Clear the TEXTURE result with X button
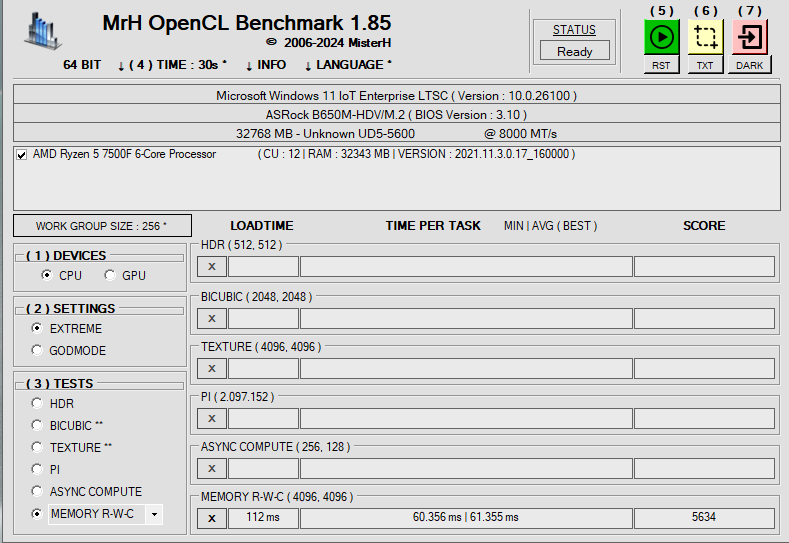789x543 pixels. (x=212, y=368)
